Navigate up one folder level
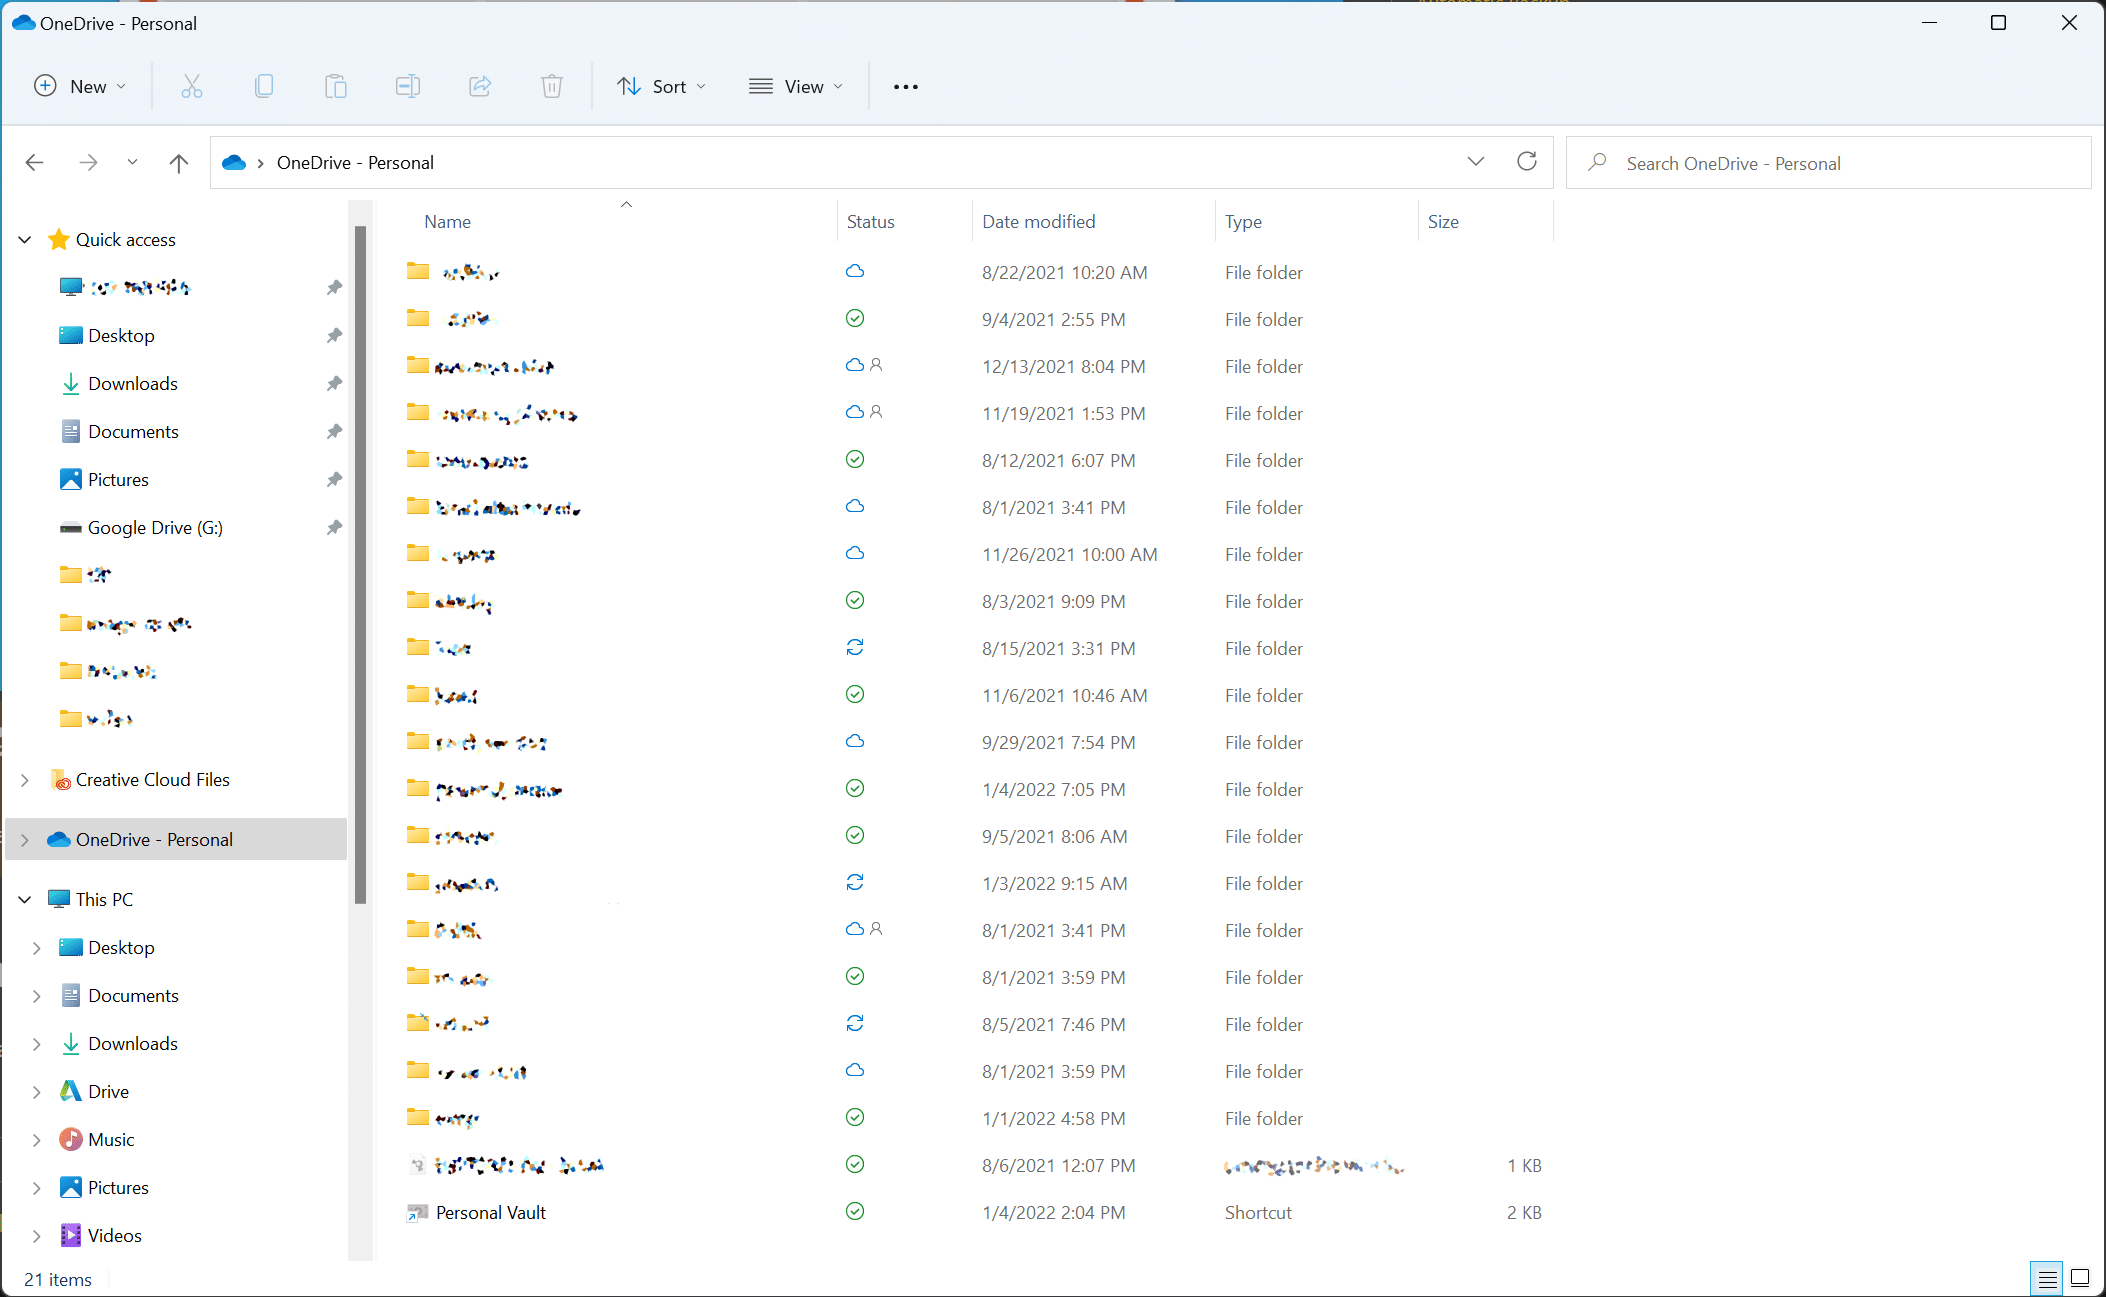 178,162
